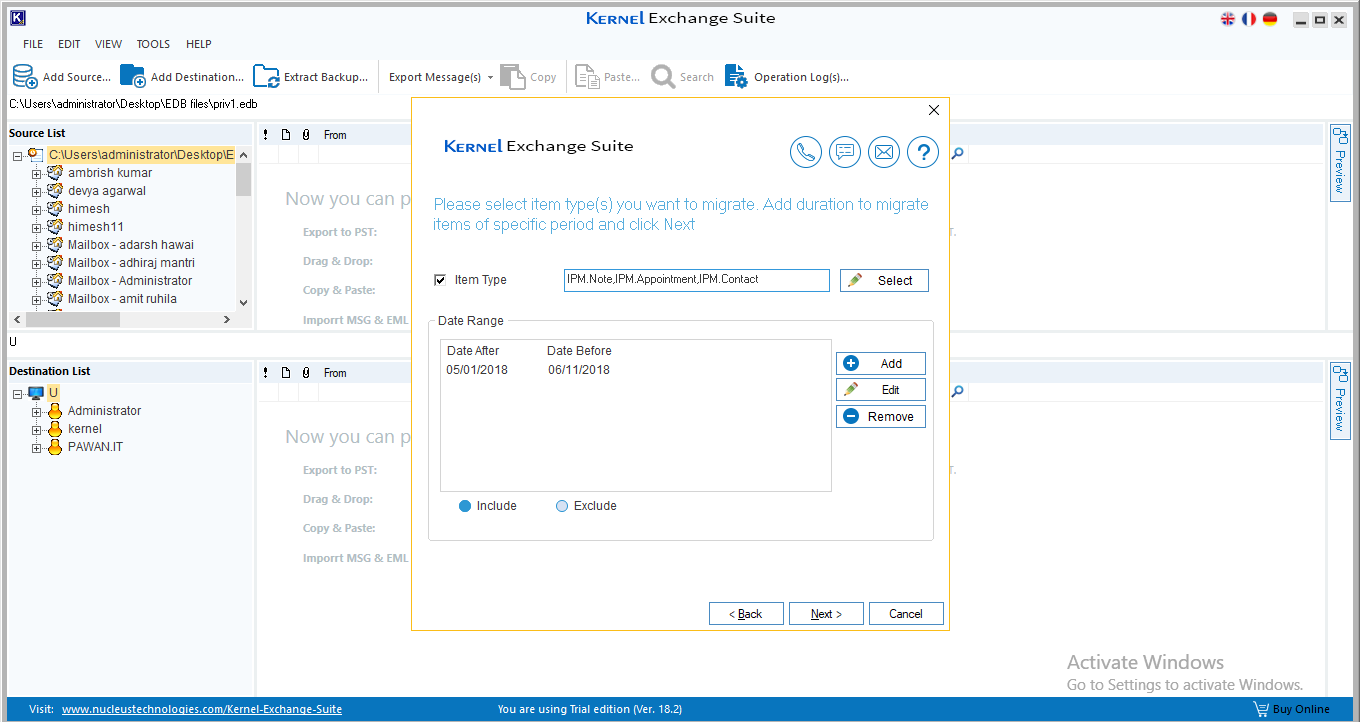Click user icon of PAWAN.IT
Viewport: 1360px width, 722px height.
[x=55, y=447]
